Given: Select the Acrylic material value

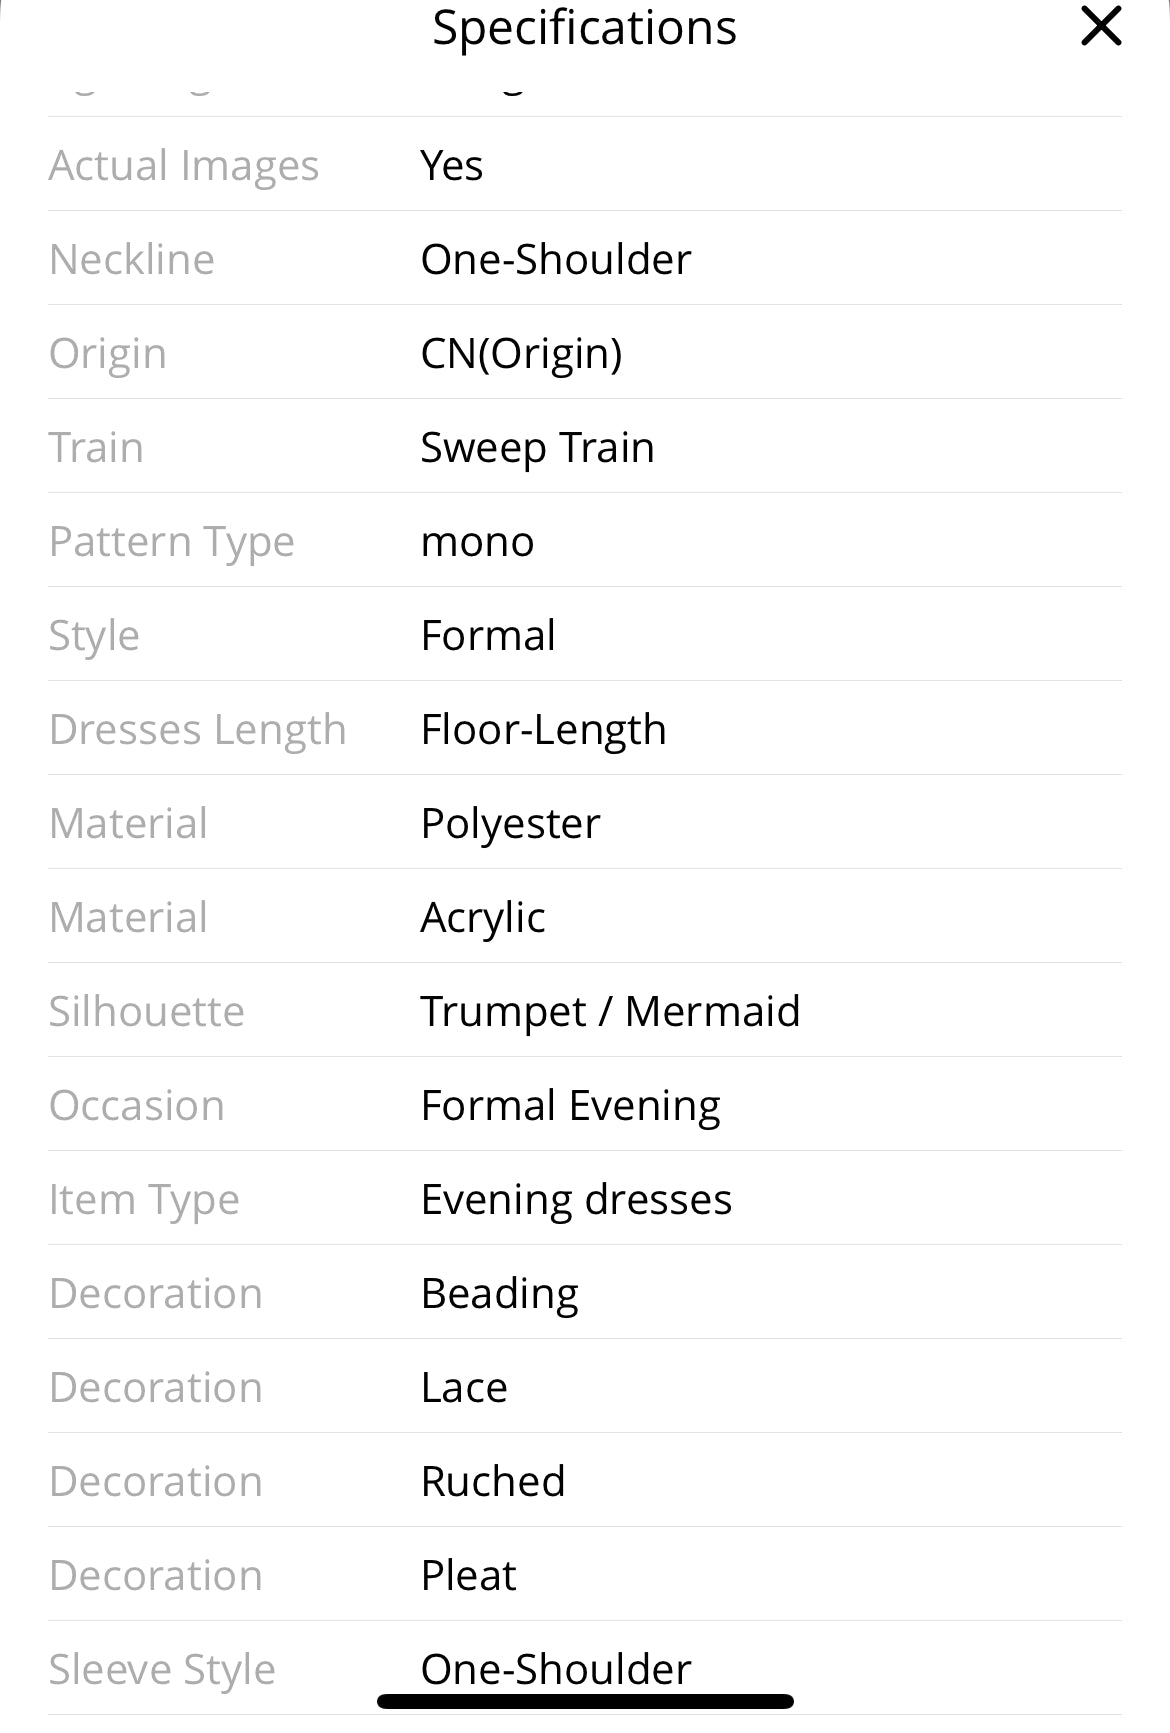Looking at the screenshot, I should tap(483, 918).
